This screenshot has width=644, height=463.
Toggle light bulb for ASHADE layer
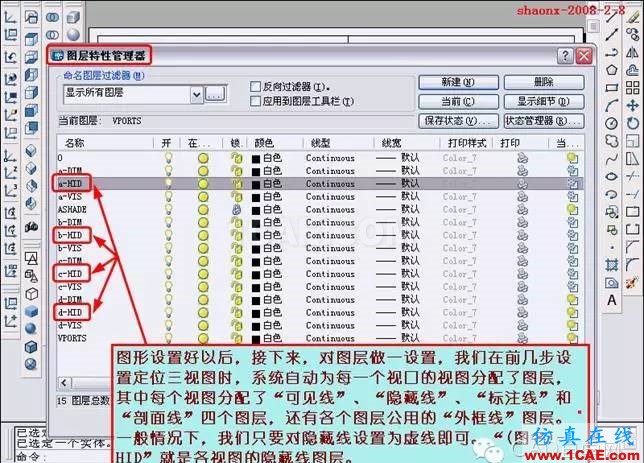pyautogui.click(x=168, y=209)
